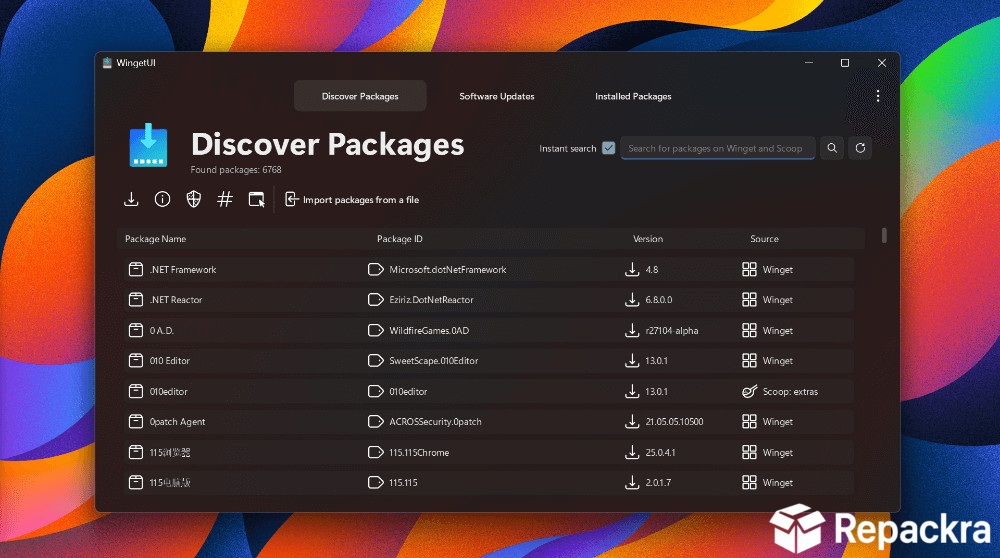1000x558 pixels.
Task: Click Winget source icon in .NET Framework row
Action: click(749, 269)
